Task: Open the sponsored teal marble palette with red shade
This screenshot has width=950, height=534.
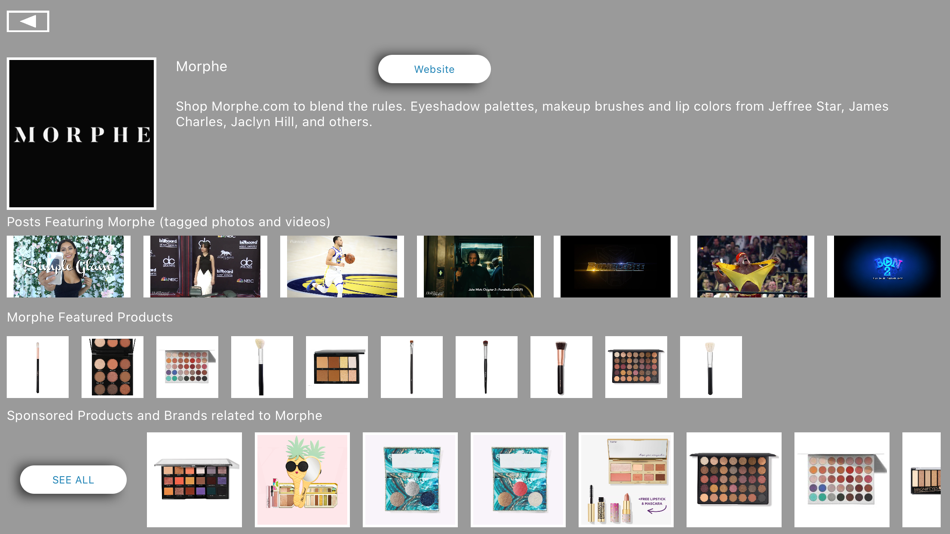Action: click(x=518, y=479)
